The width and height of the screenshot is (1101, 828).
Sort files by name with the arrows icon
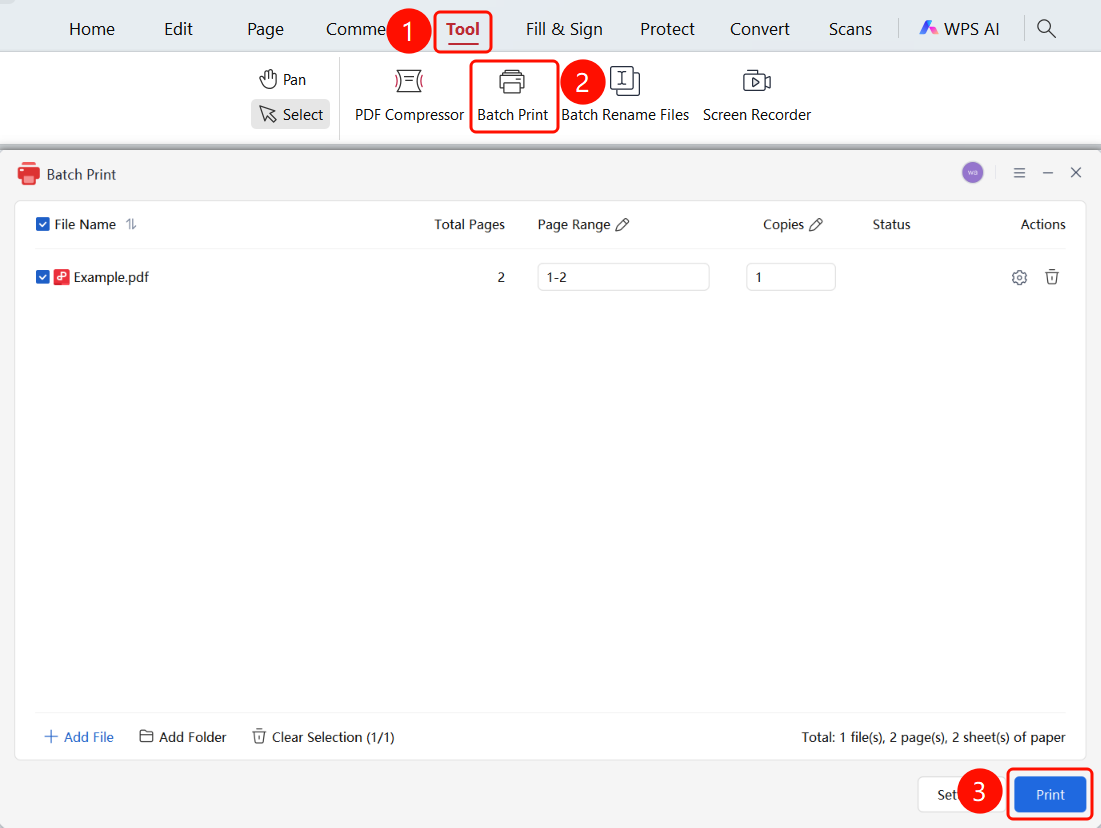[x=131, y=225]
